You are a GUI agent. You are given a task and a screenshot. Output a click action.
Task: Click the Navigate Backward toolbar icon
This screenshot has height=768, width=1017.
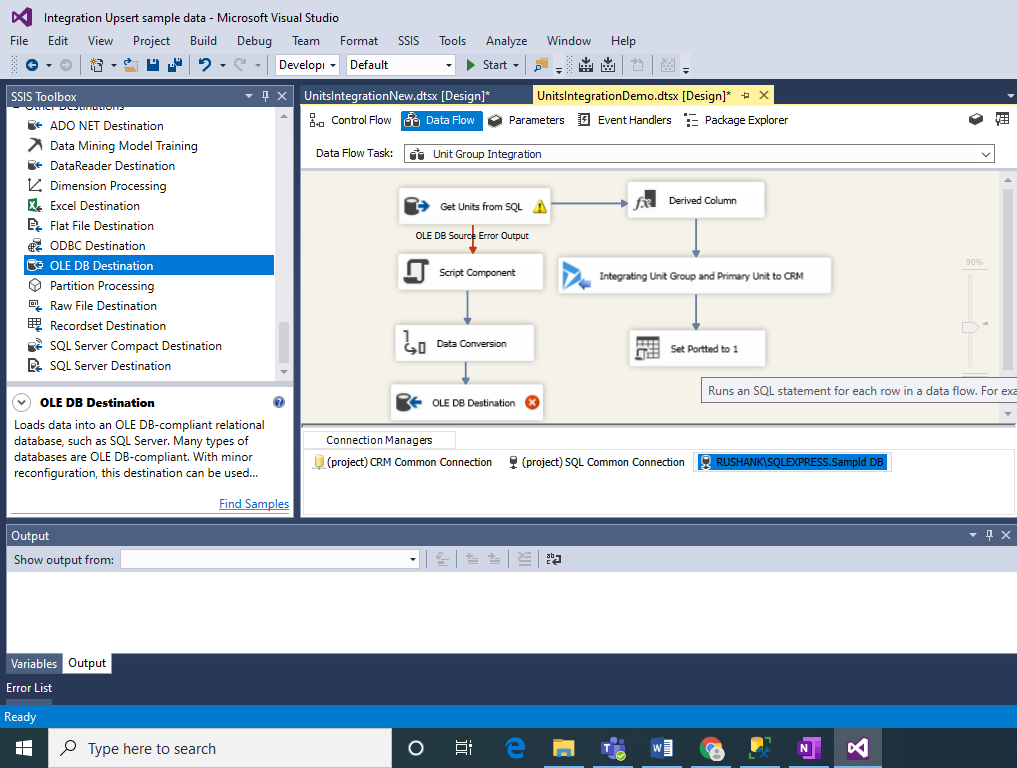[x=32, y=65]
